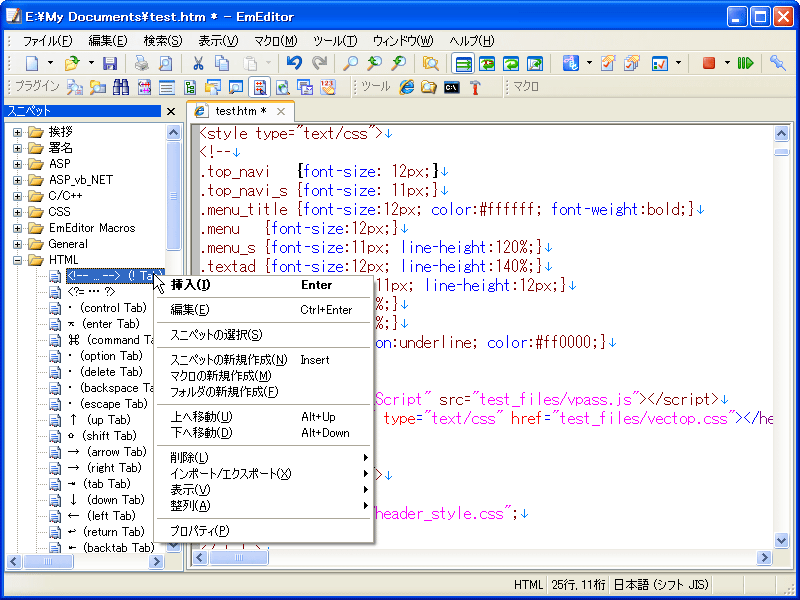Screen dimensions: 800x600
Task: Expand the CSS folder node
Action: [18, 212]
